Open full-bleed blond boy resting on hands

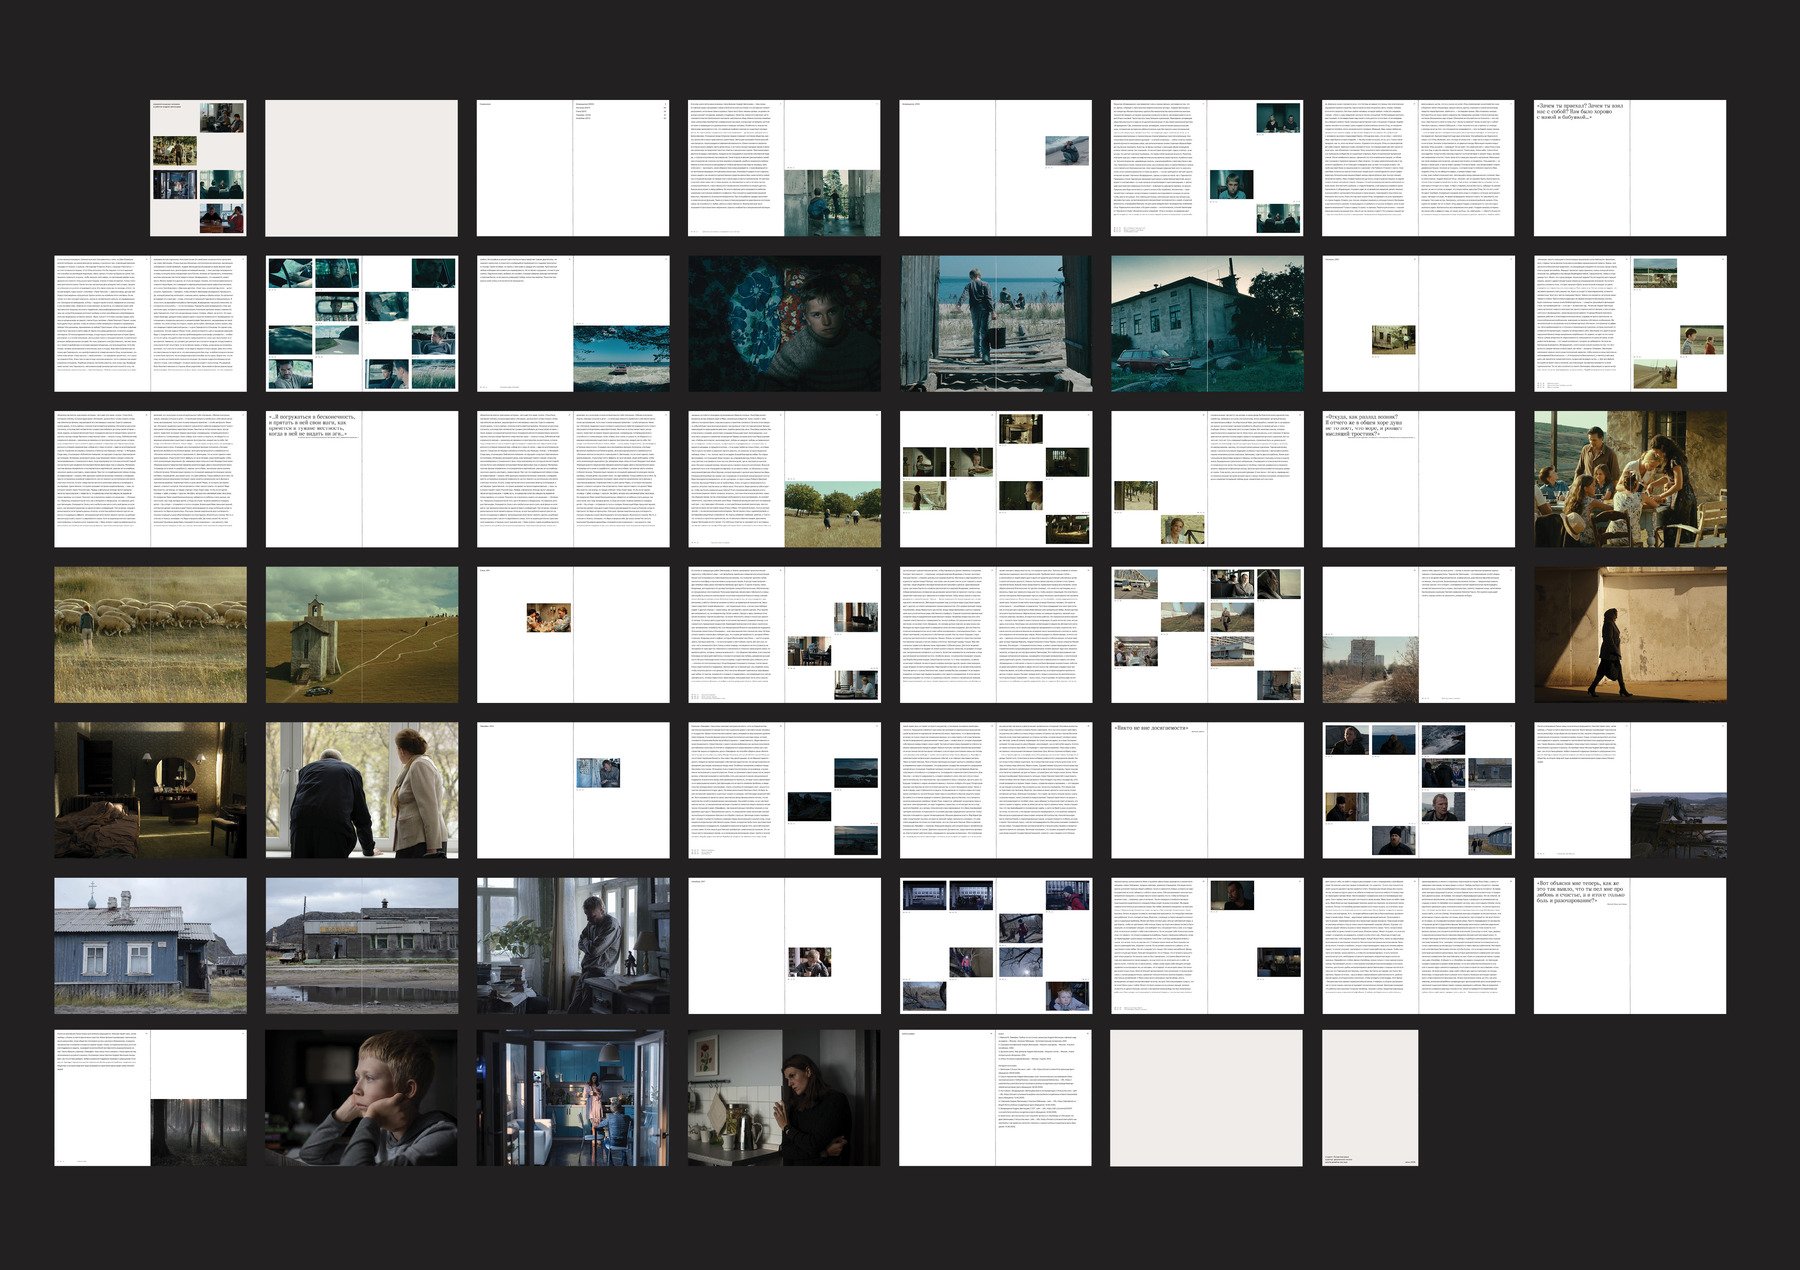(362, 1098)
